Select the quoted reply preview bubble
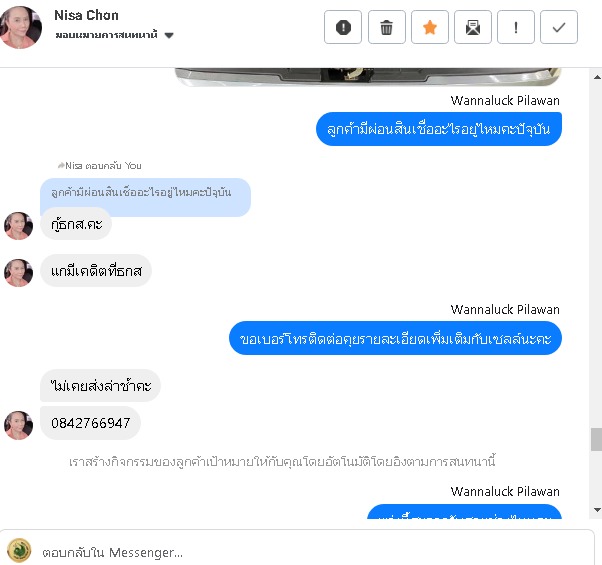Screen dimensions: 602x565 pos(145,193)
